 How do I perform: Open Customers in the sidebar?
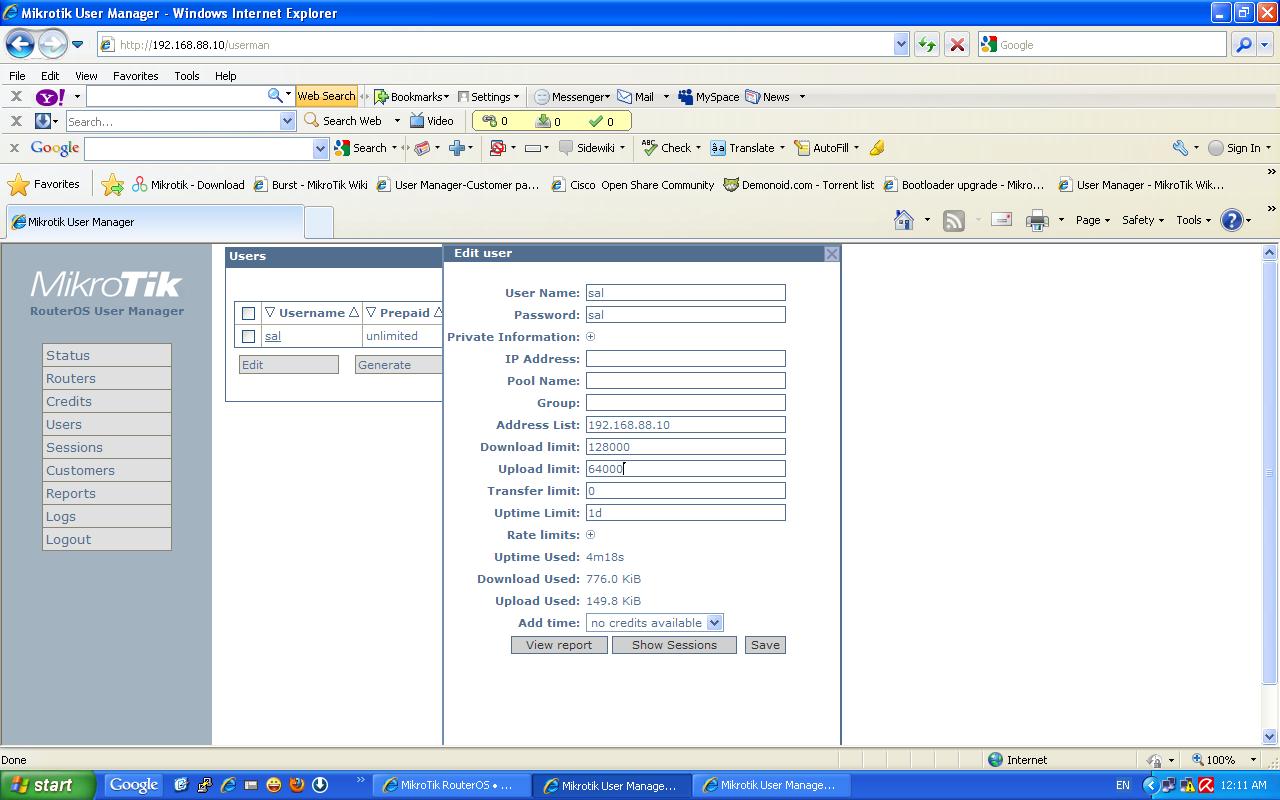pos(107,470)
